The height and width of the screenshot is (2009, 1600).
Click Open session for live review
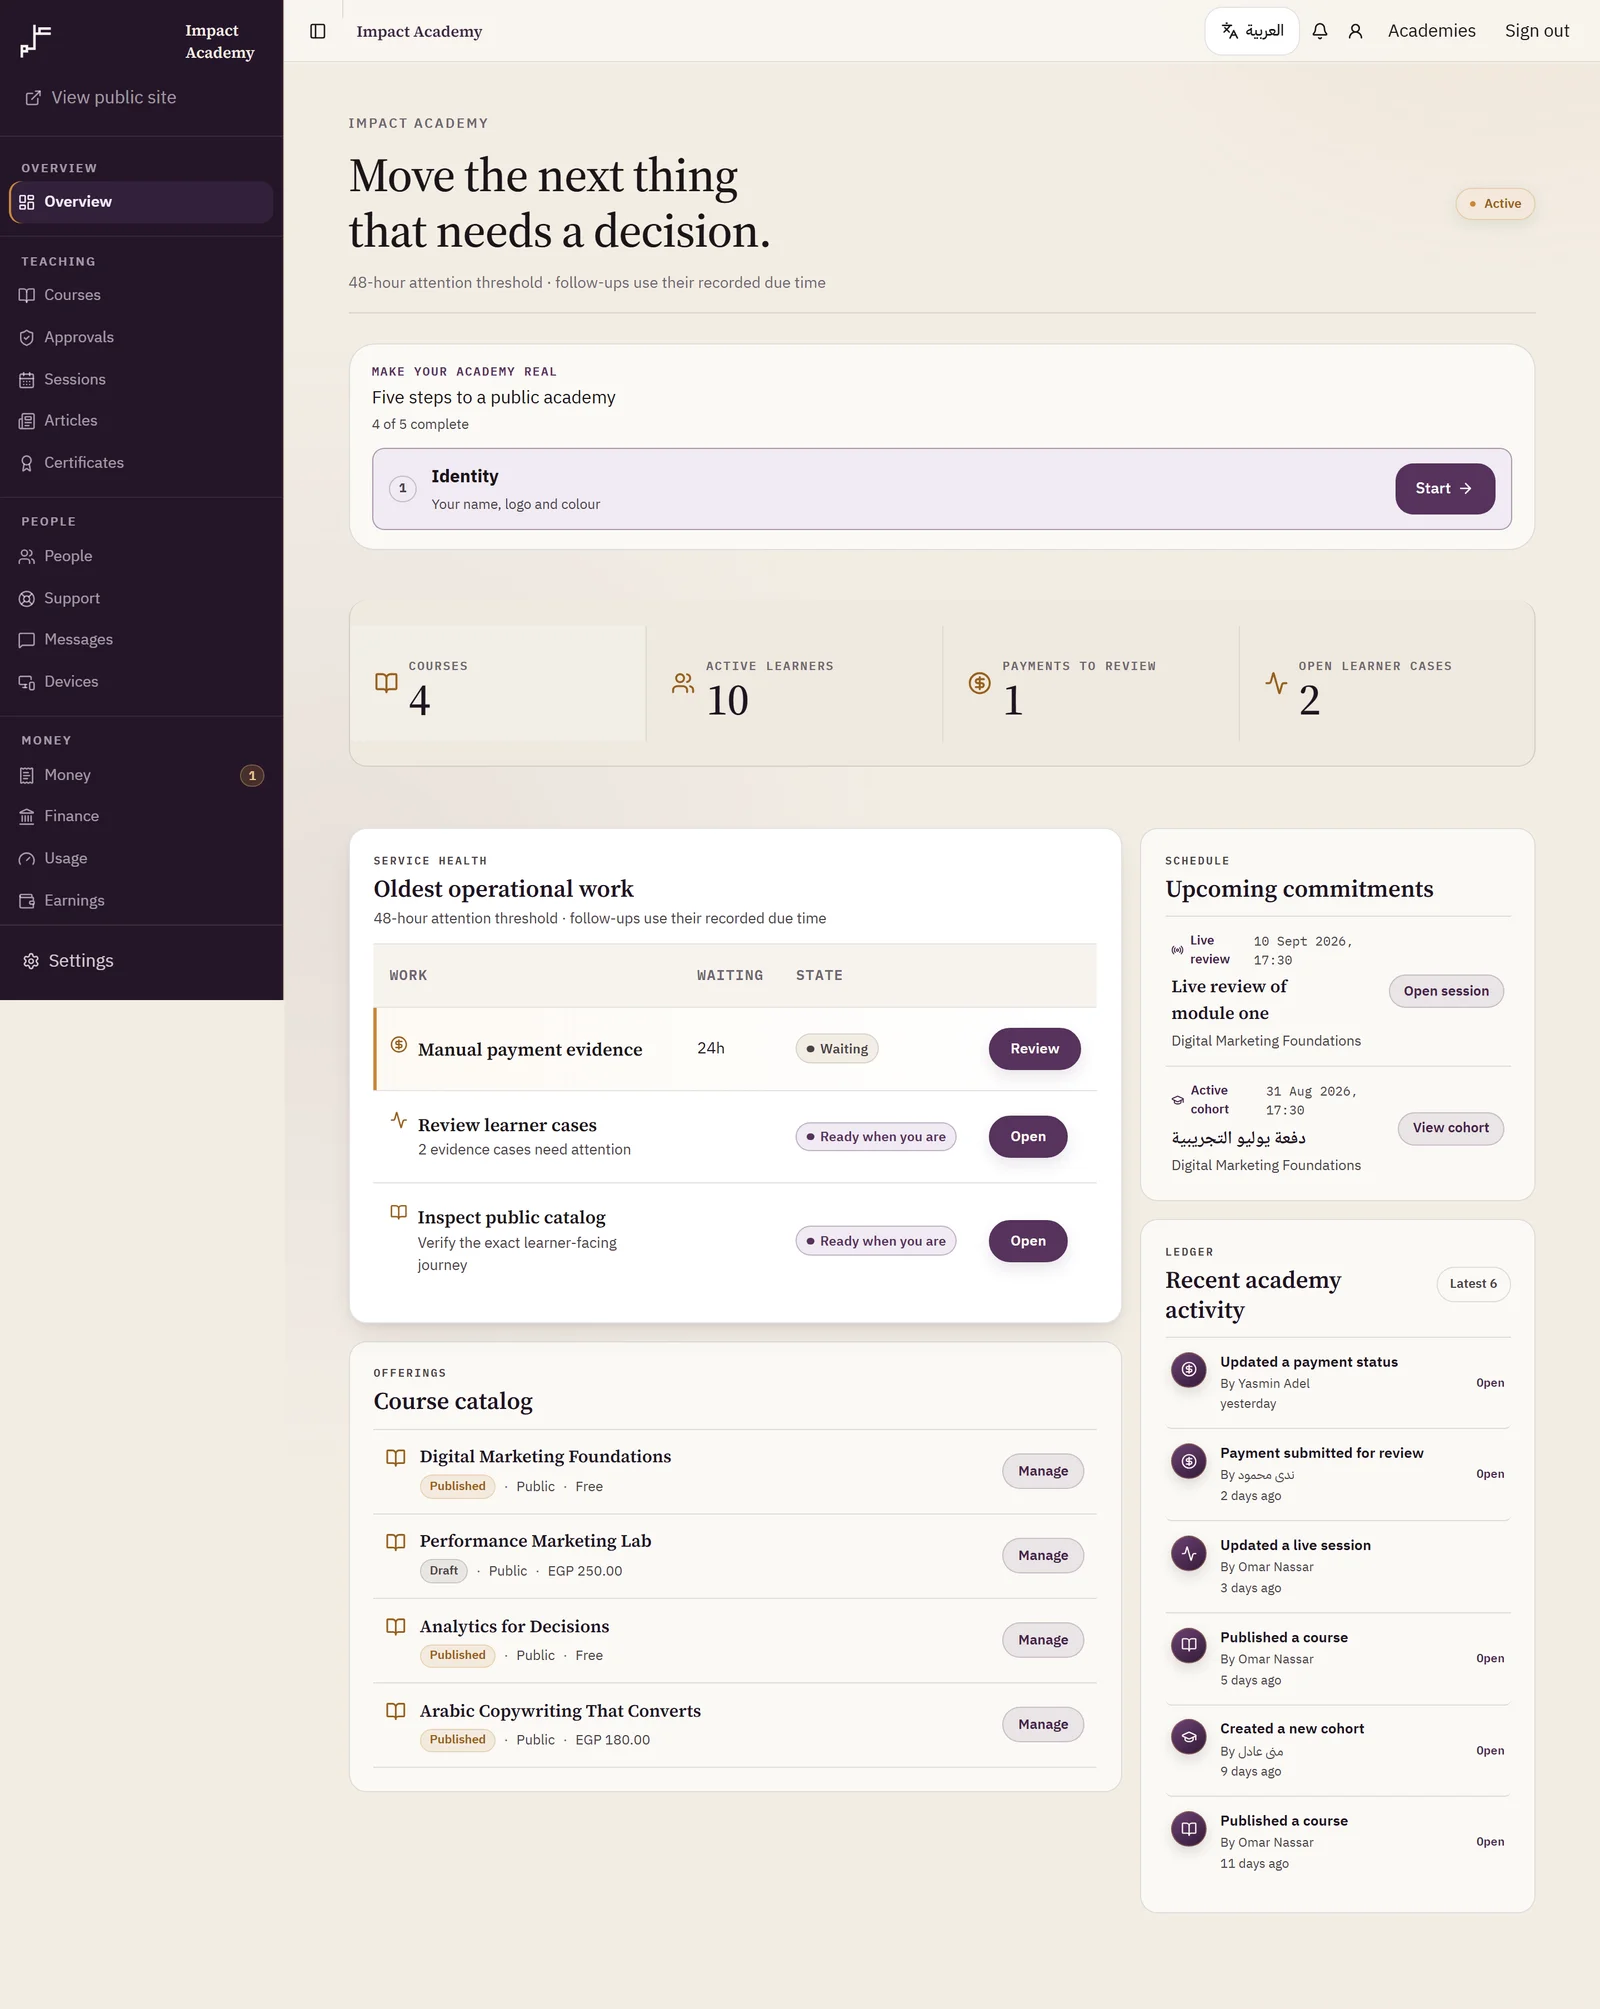coord(1446,991)
